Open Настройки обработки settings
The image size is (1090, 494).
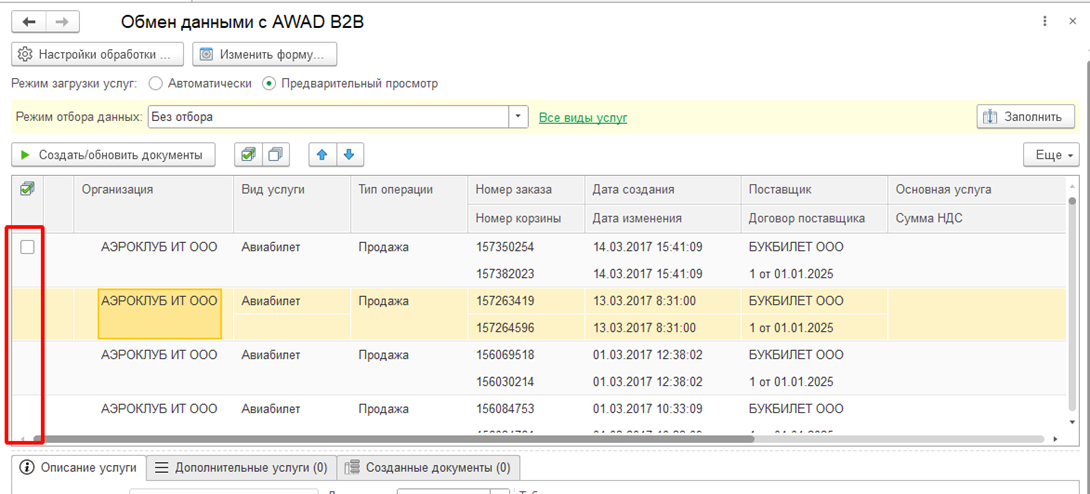tap(98, 54)
